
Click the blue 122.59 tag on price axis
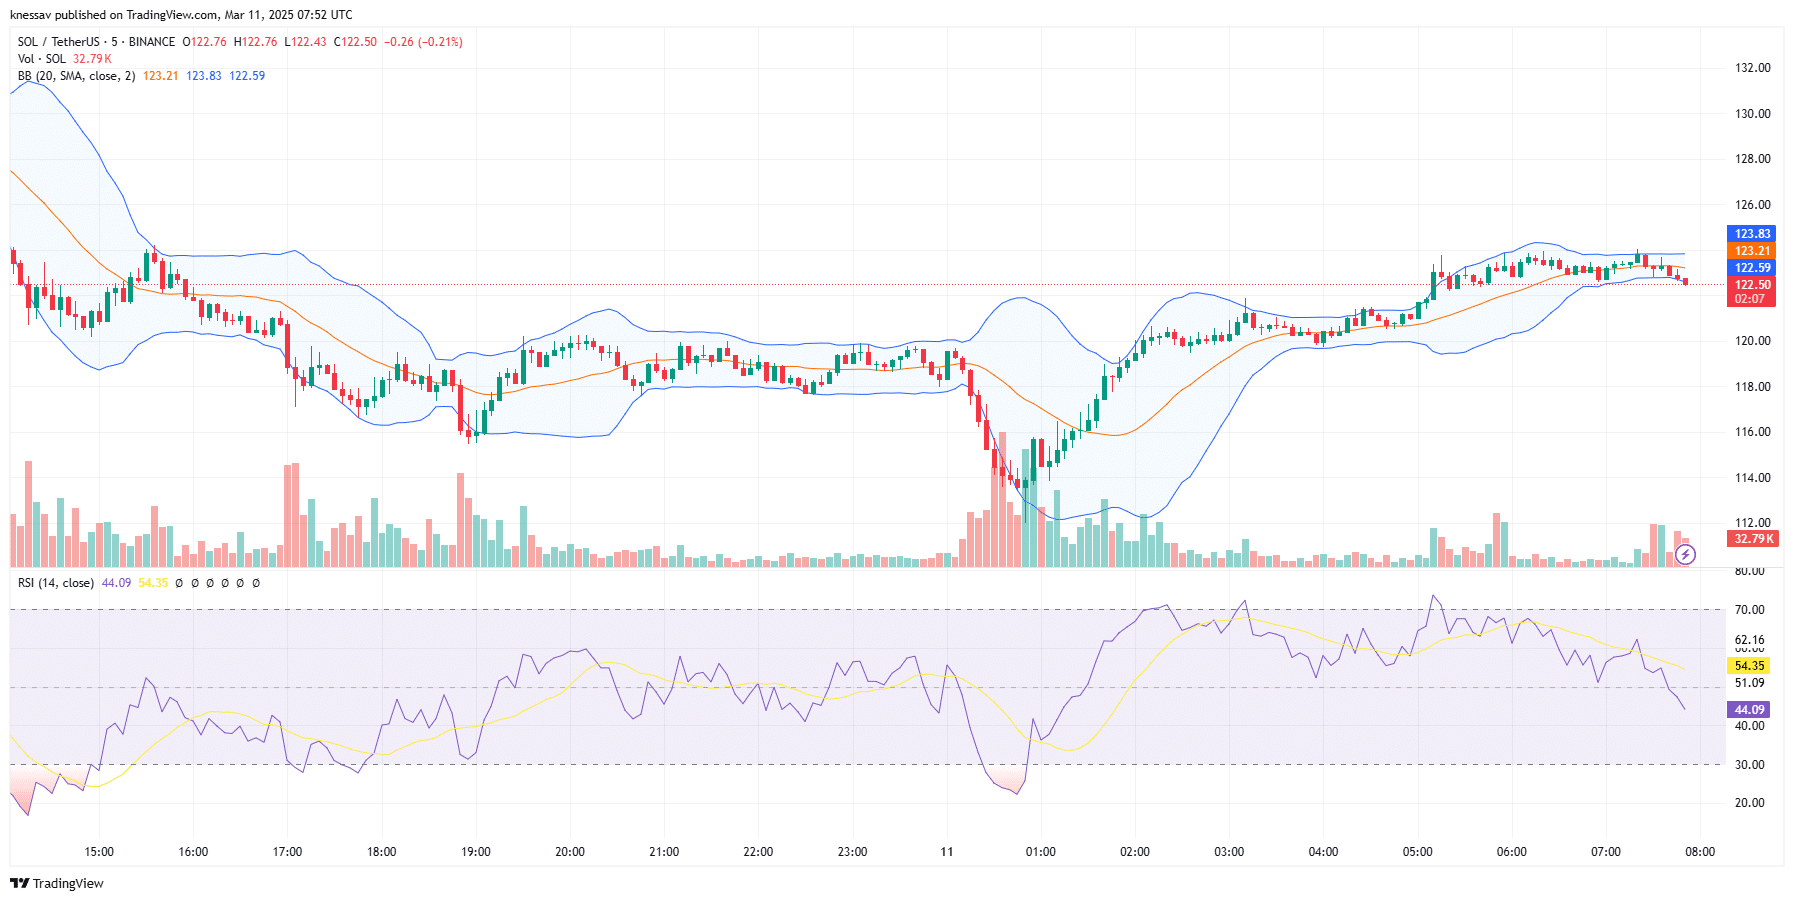(x=1752, y=268)
